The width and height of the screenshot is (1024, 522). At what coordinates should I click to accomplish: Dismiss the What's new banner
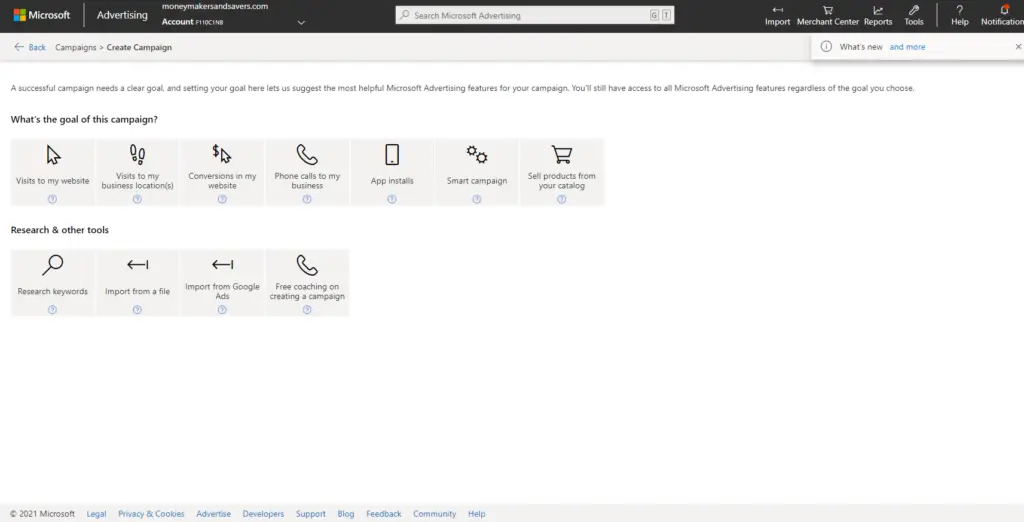point(1017,47)
